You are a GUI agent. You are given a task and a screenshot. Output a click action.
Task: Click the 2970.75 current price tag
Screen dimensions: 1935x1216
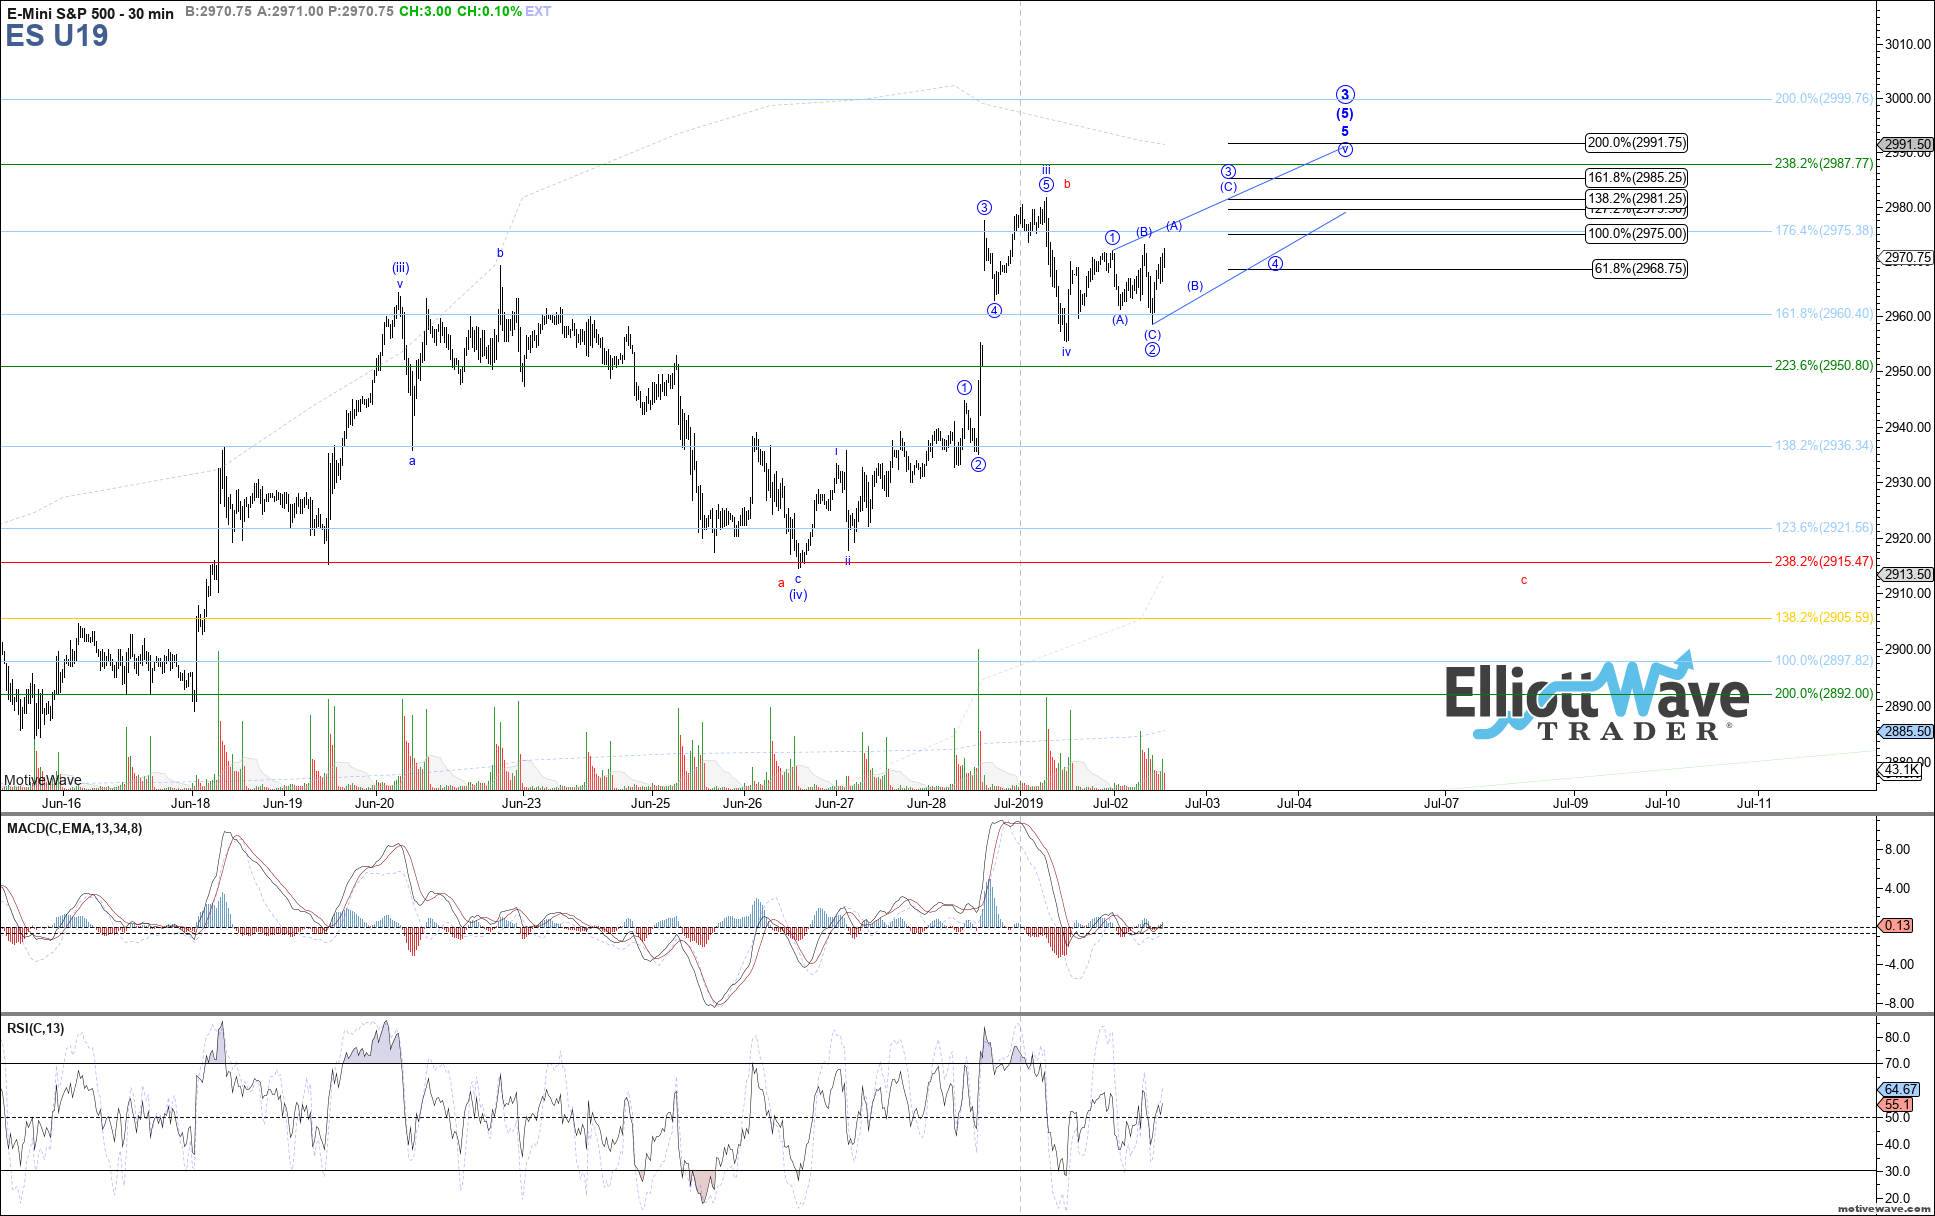tap(1907, 258)
